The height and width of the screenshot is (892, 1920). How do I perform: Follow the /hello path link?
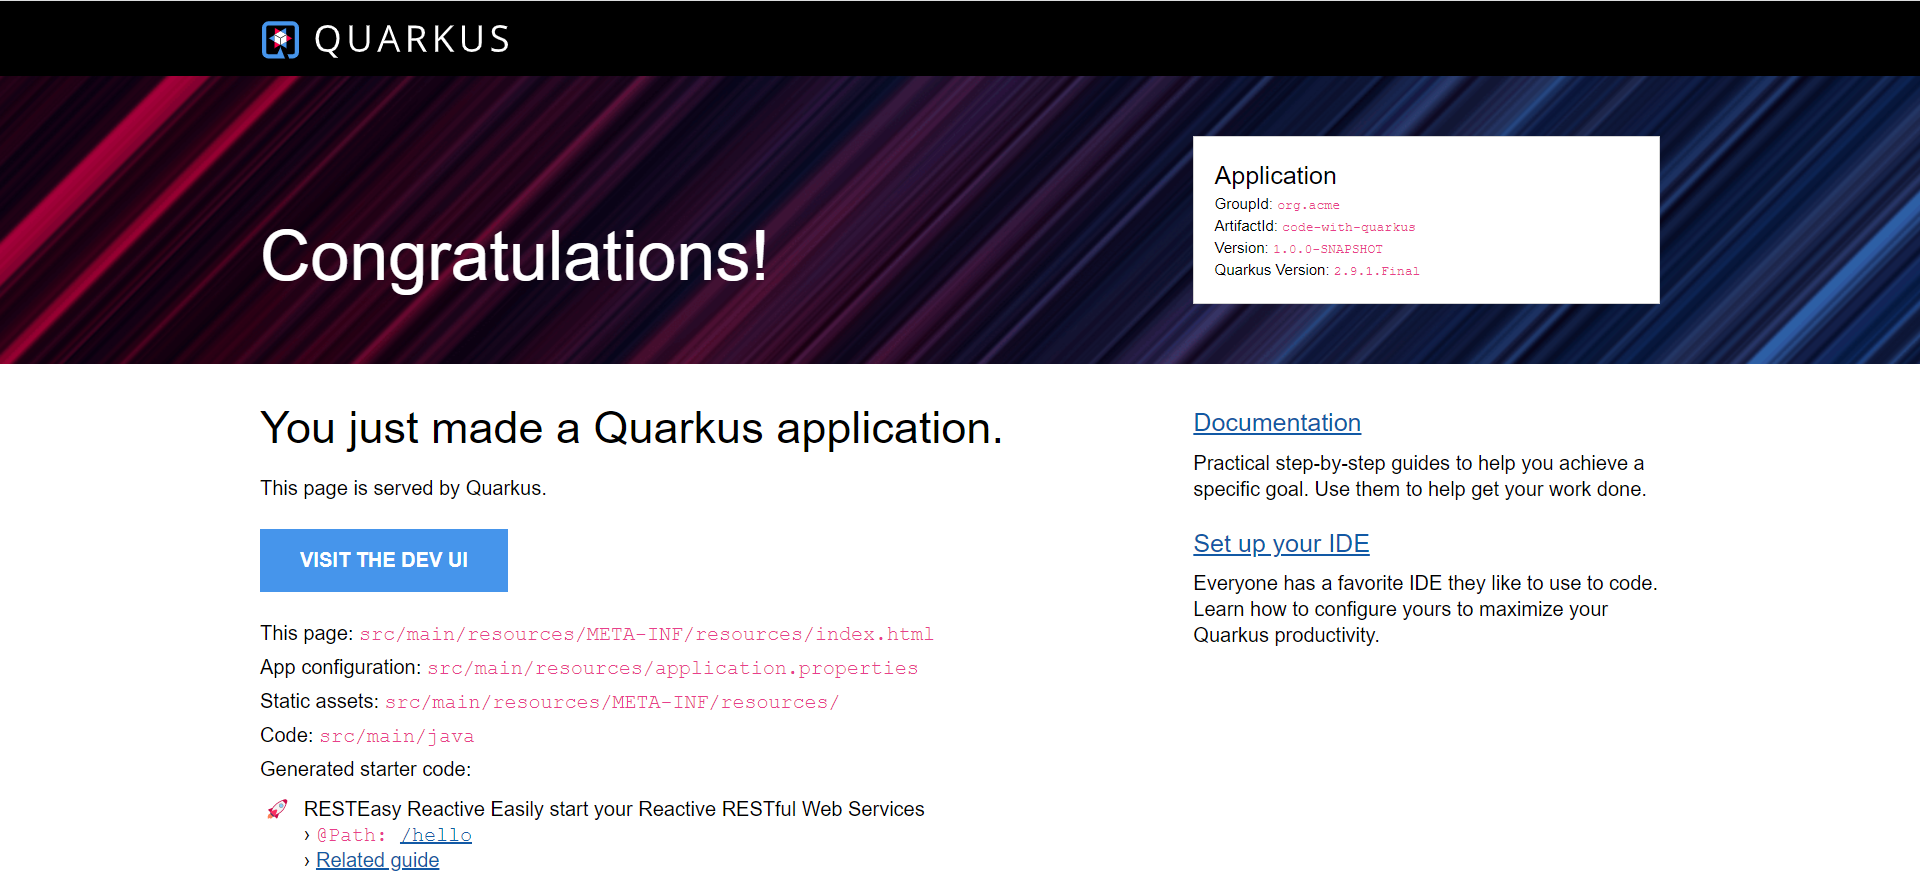436,835
